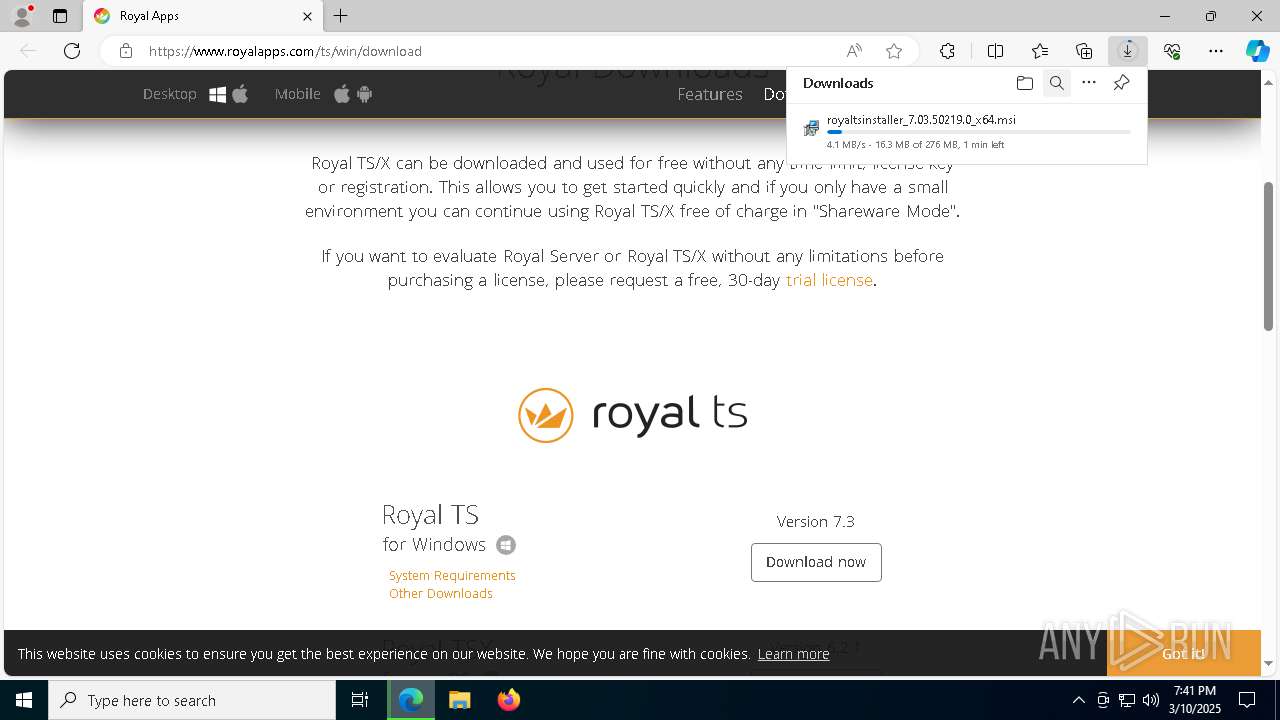Open File Explorer from taskbar

pyautogui.click(x=459, y=700)
